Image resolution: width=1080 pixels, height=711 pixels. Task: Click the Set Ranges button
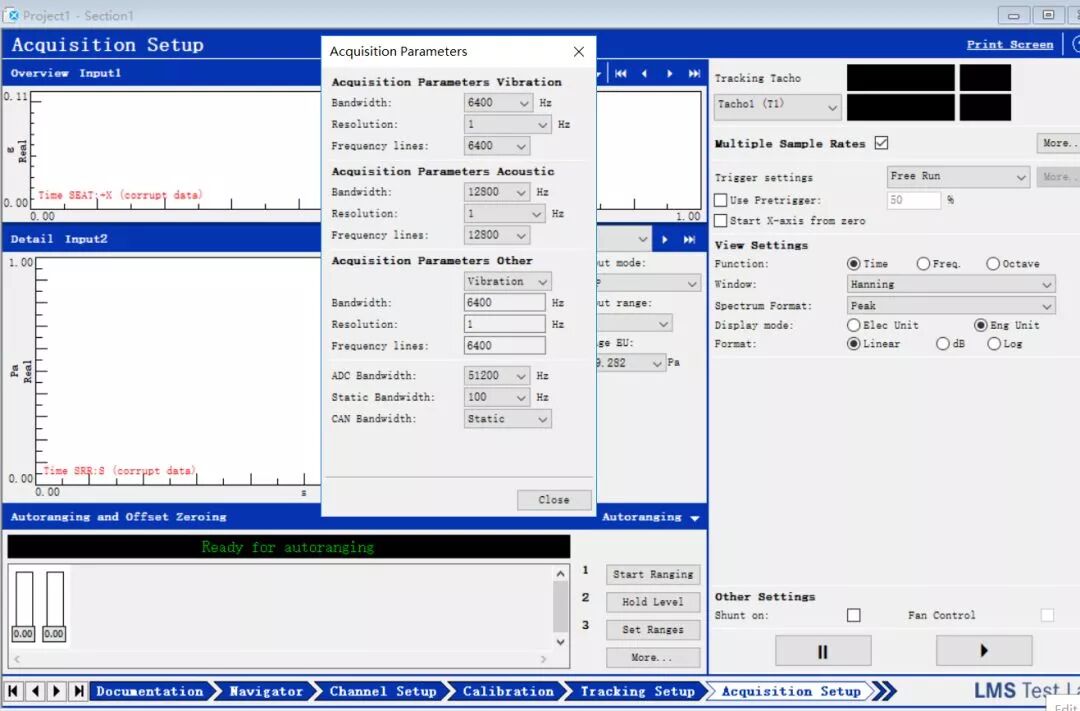653,630
